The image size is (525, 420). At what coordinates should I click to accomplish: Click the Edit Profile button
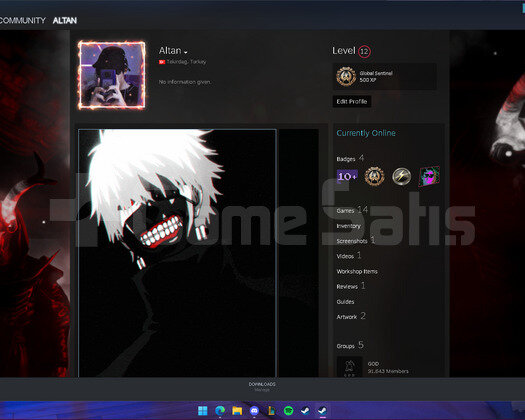[352, 101]
